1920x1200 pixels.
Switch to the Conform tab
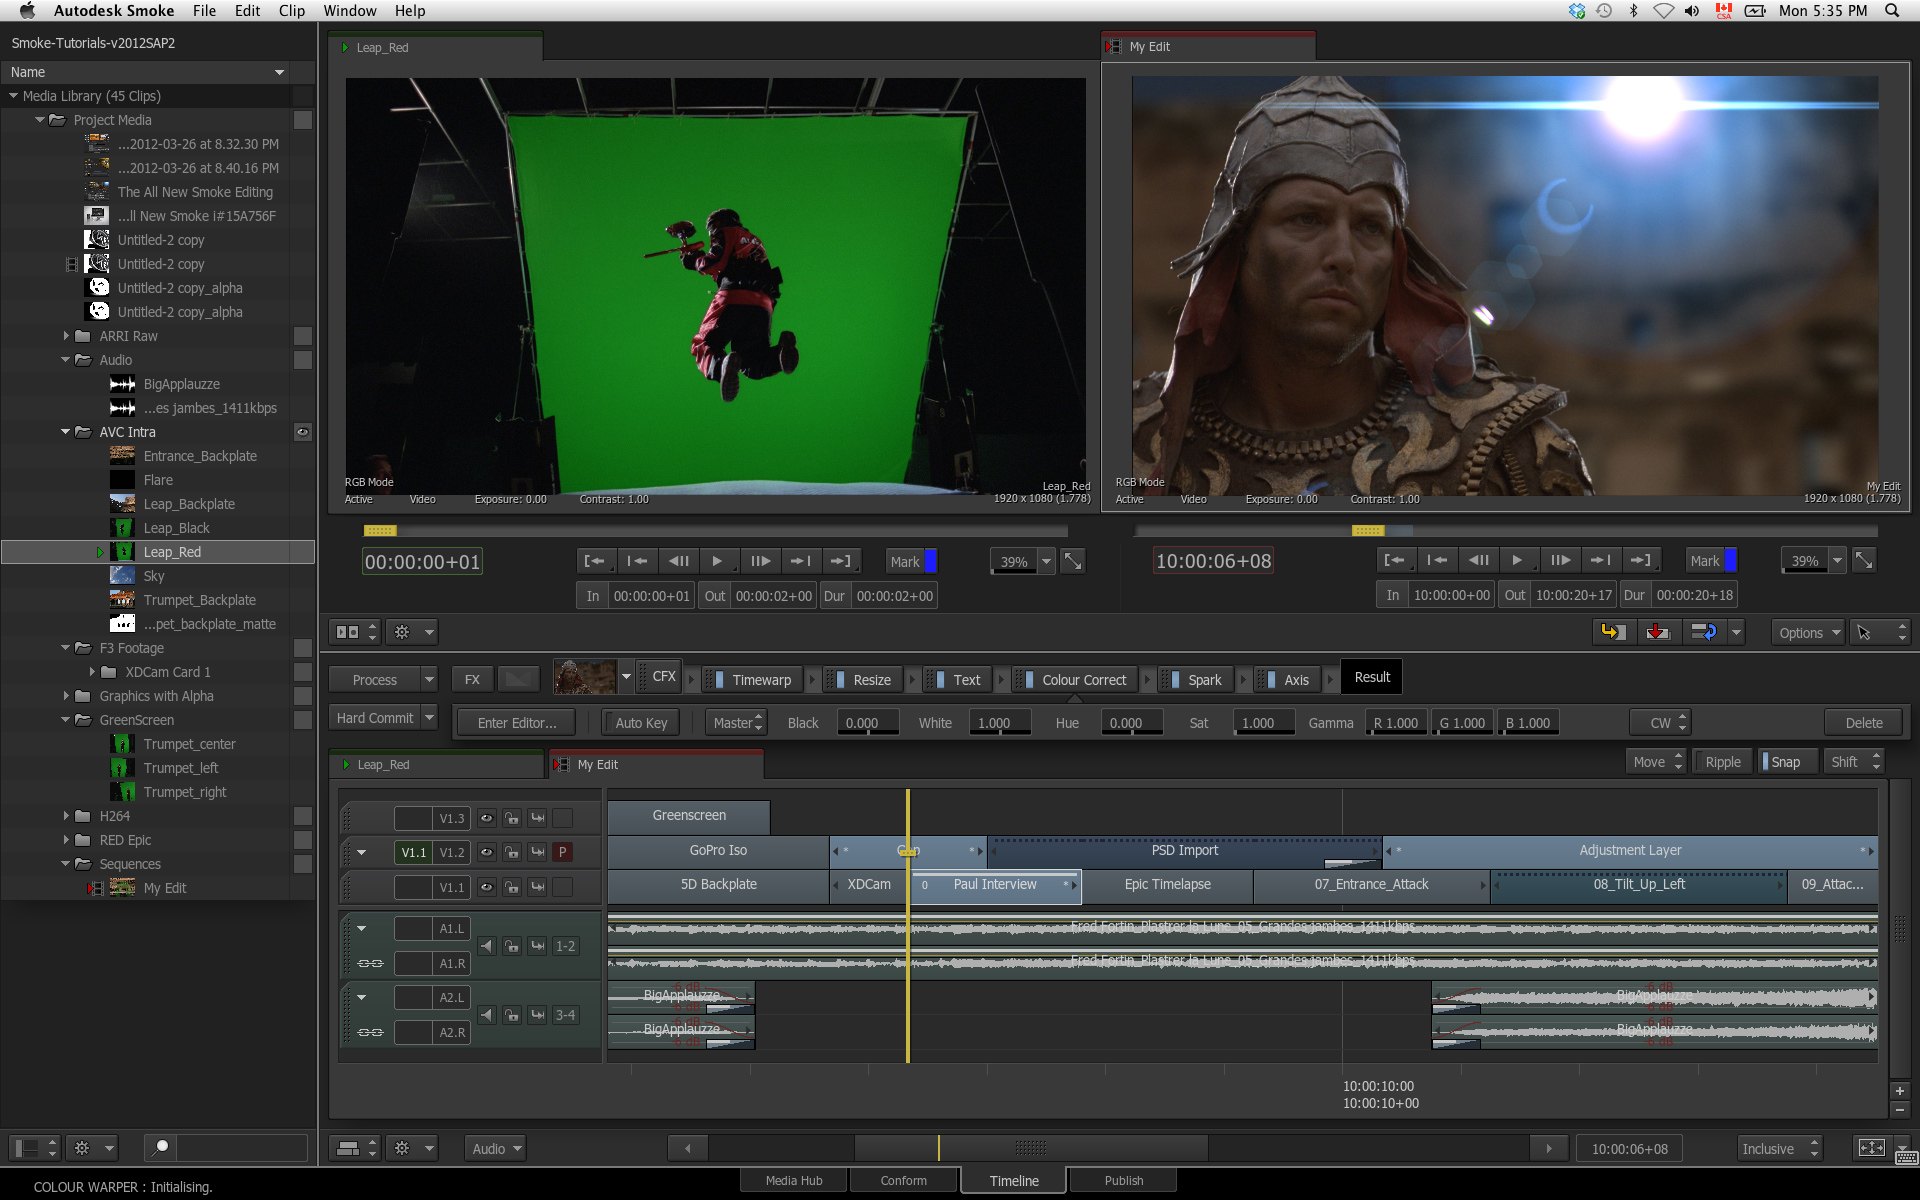click(x=903, y=1180)
